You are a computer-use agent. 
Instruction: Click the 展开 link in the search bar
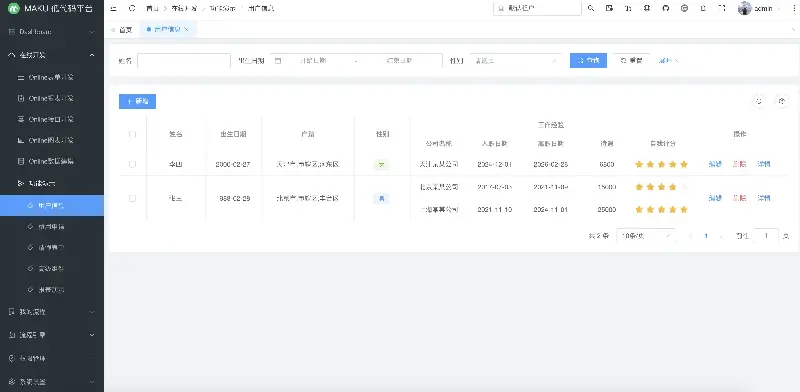tap(668, 60)
